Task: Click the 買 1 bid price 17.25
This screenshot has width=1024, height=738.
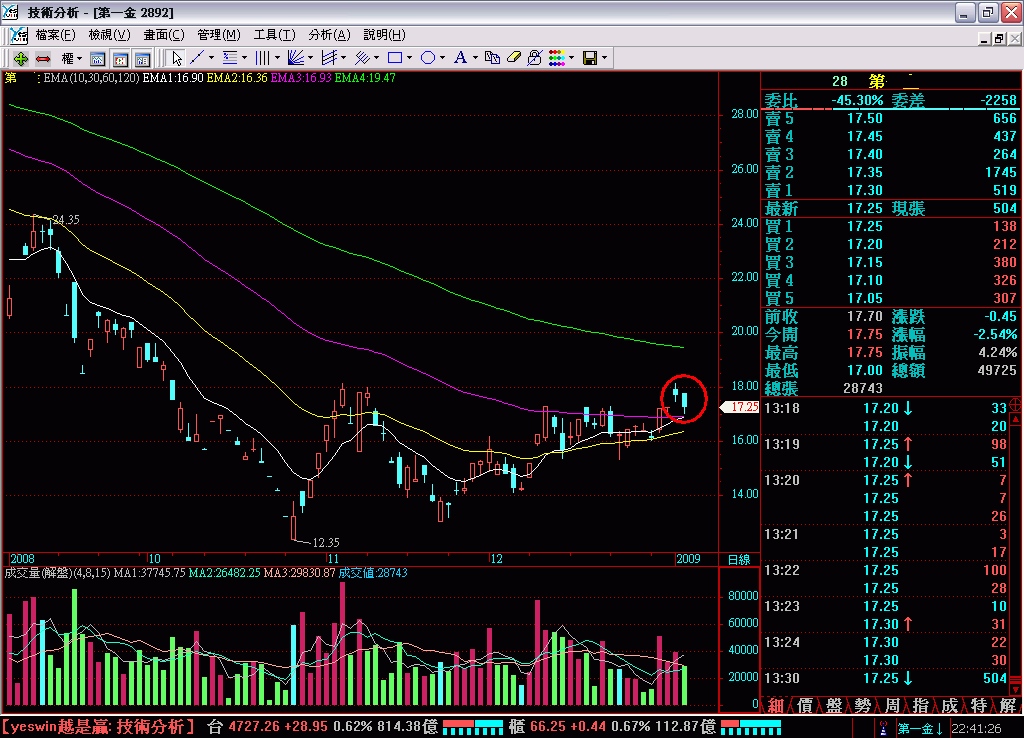Action: pyautogui.click(x=865, y=226)
